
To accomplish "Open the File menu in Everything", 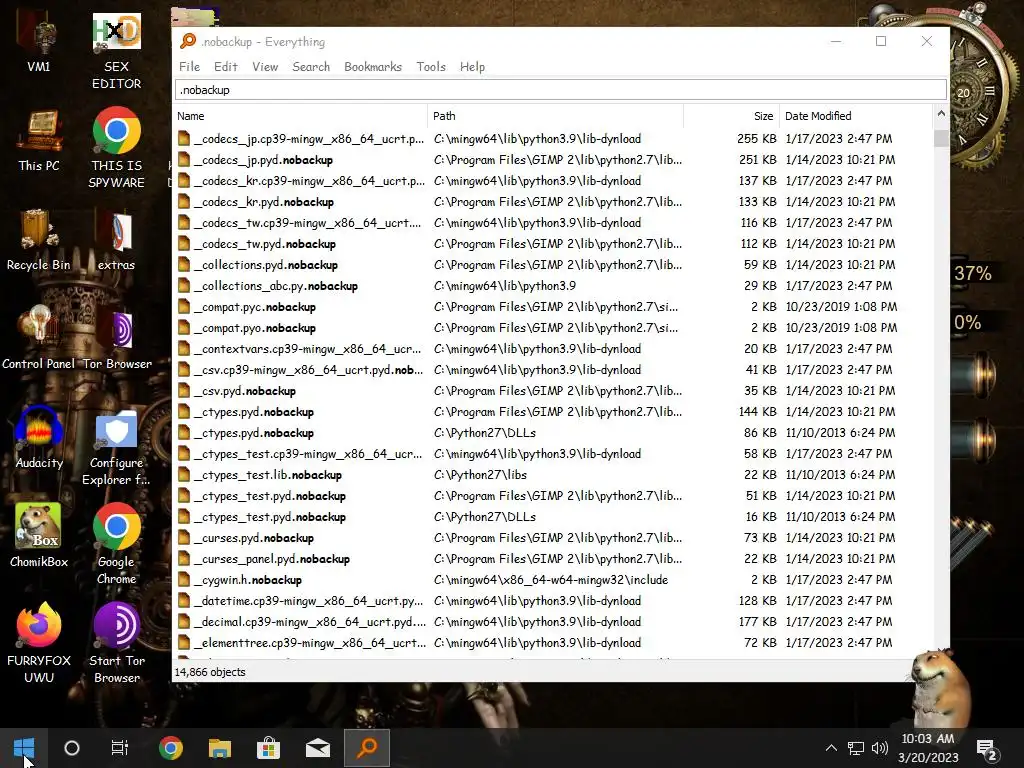I will [x=189, y=67].
